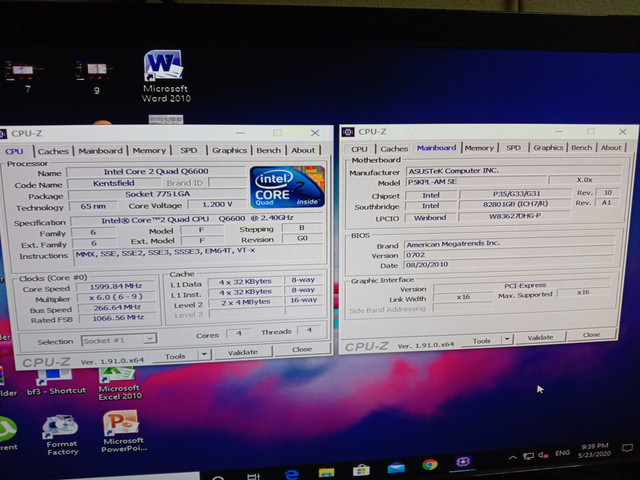
Task: Open the Socket #1 selection dropdown
Action: coord(119,340)
